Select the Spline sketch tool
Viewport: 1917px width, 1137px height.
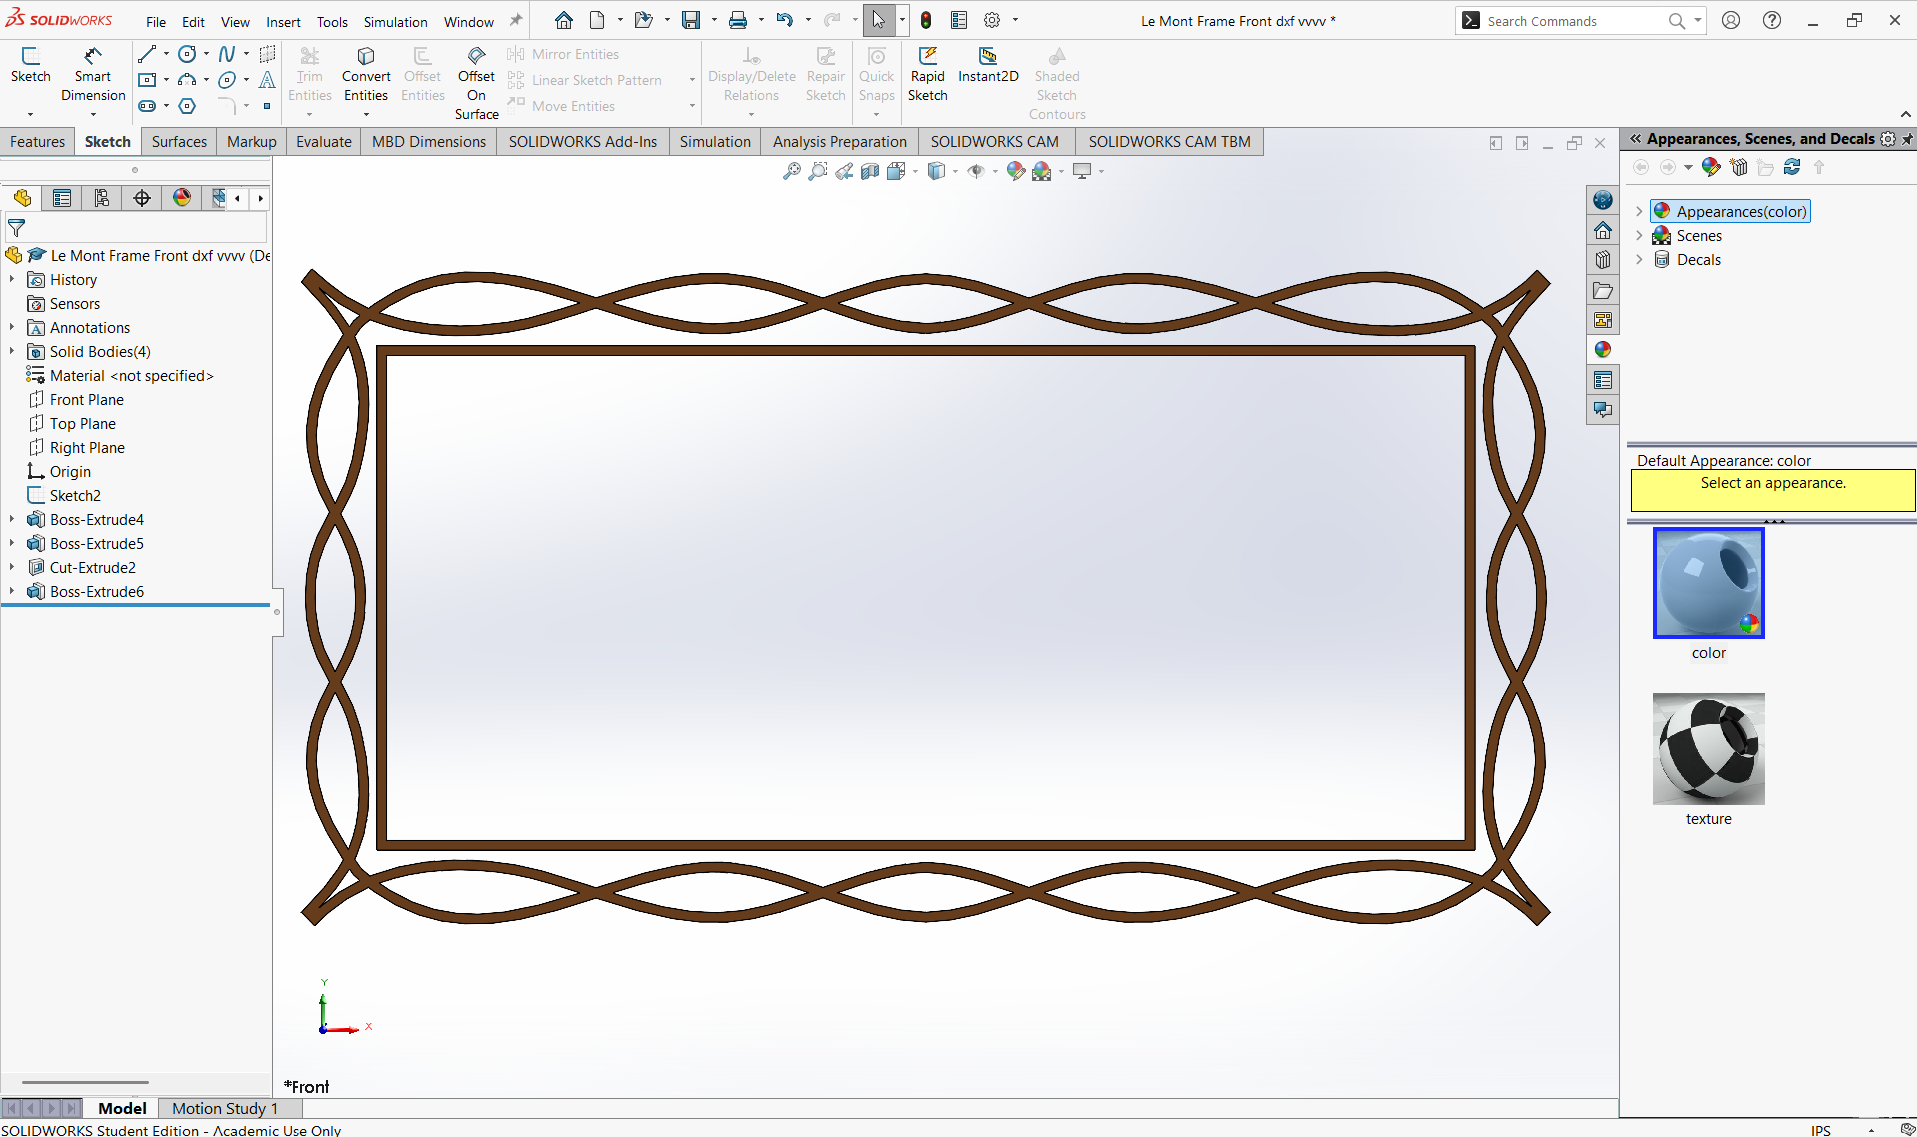coord(227,54)
